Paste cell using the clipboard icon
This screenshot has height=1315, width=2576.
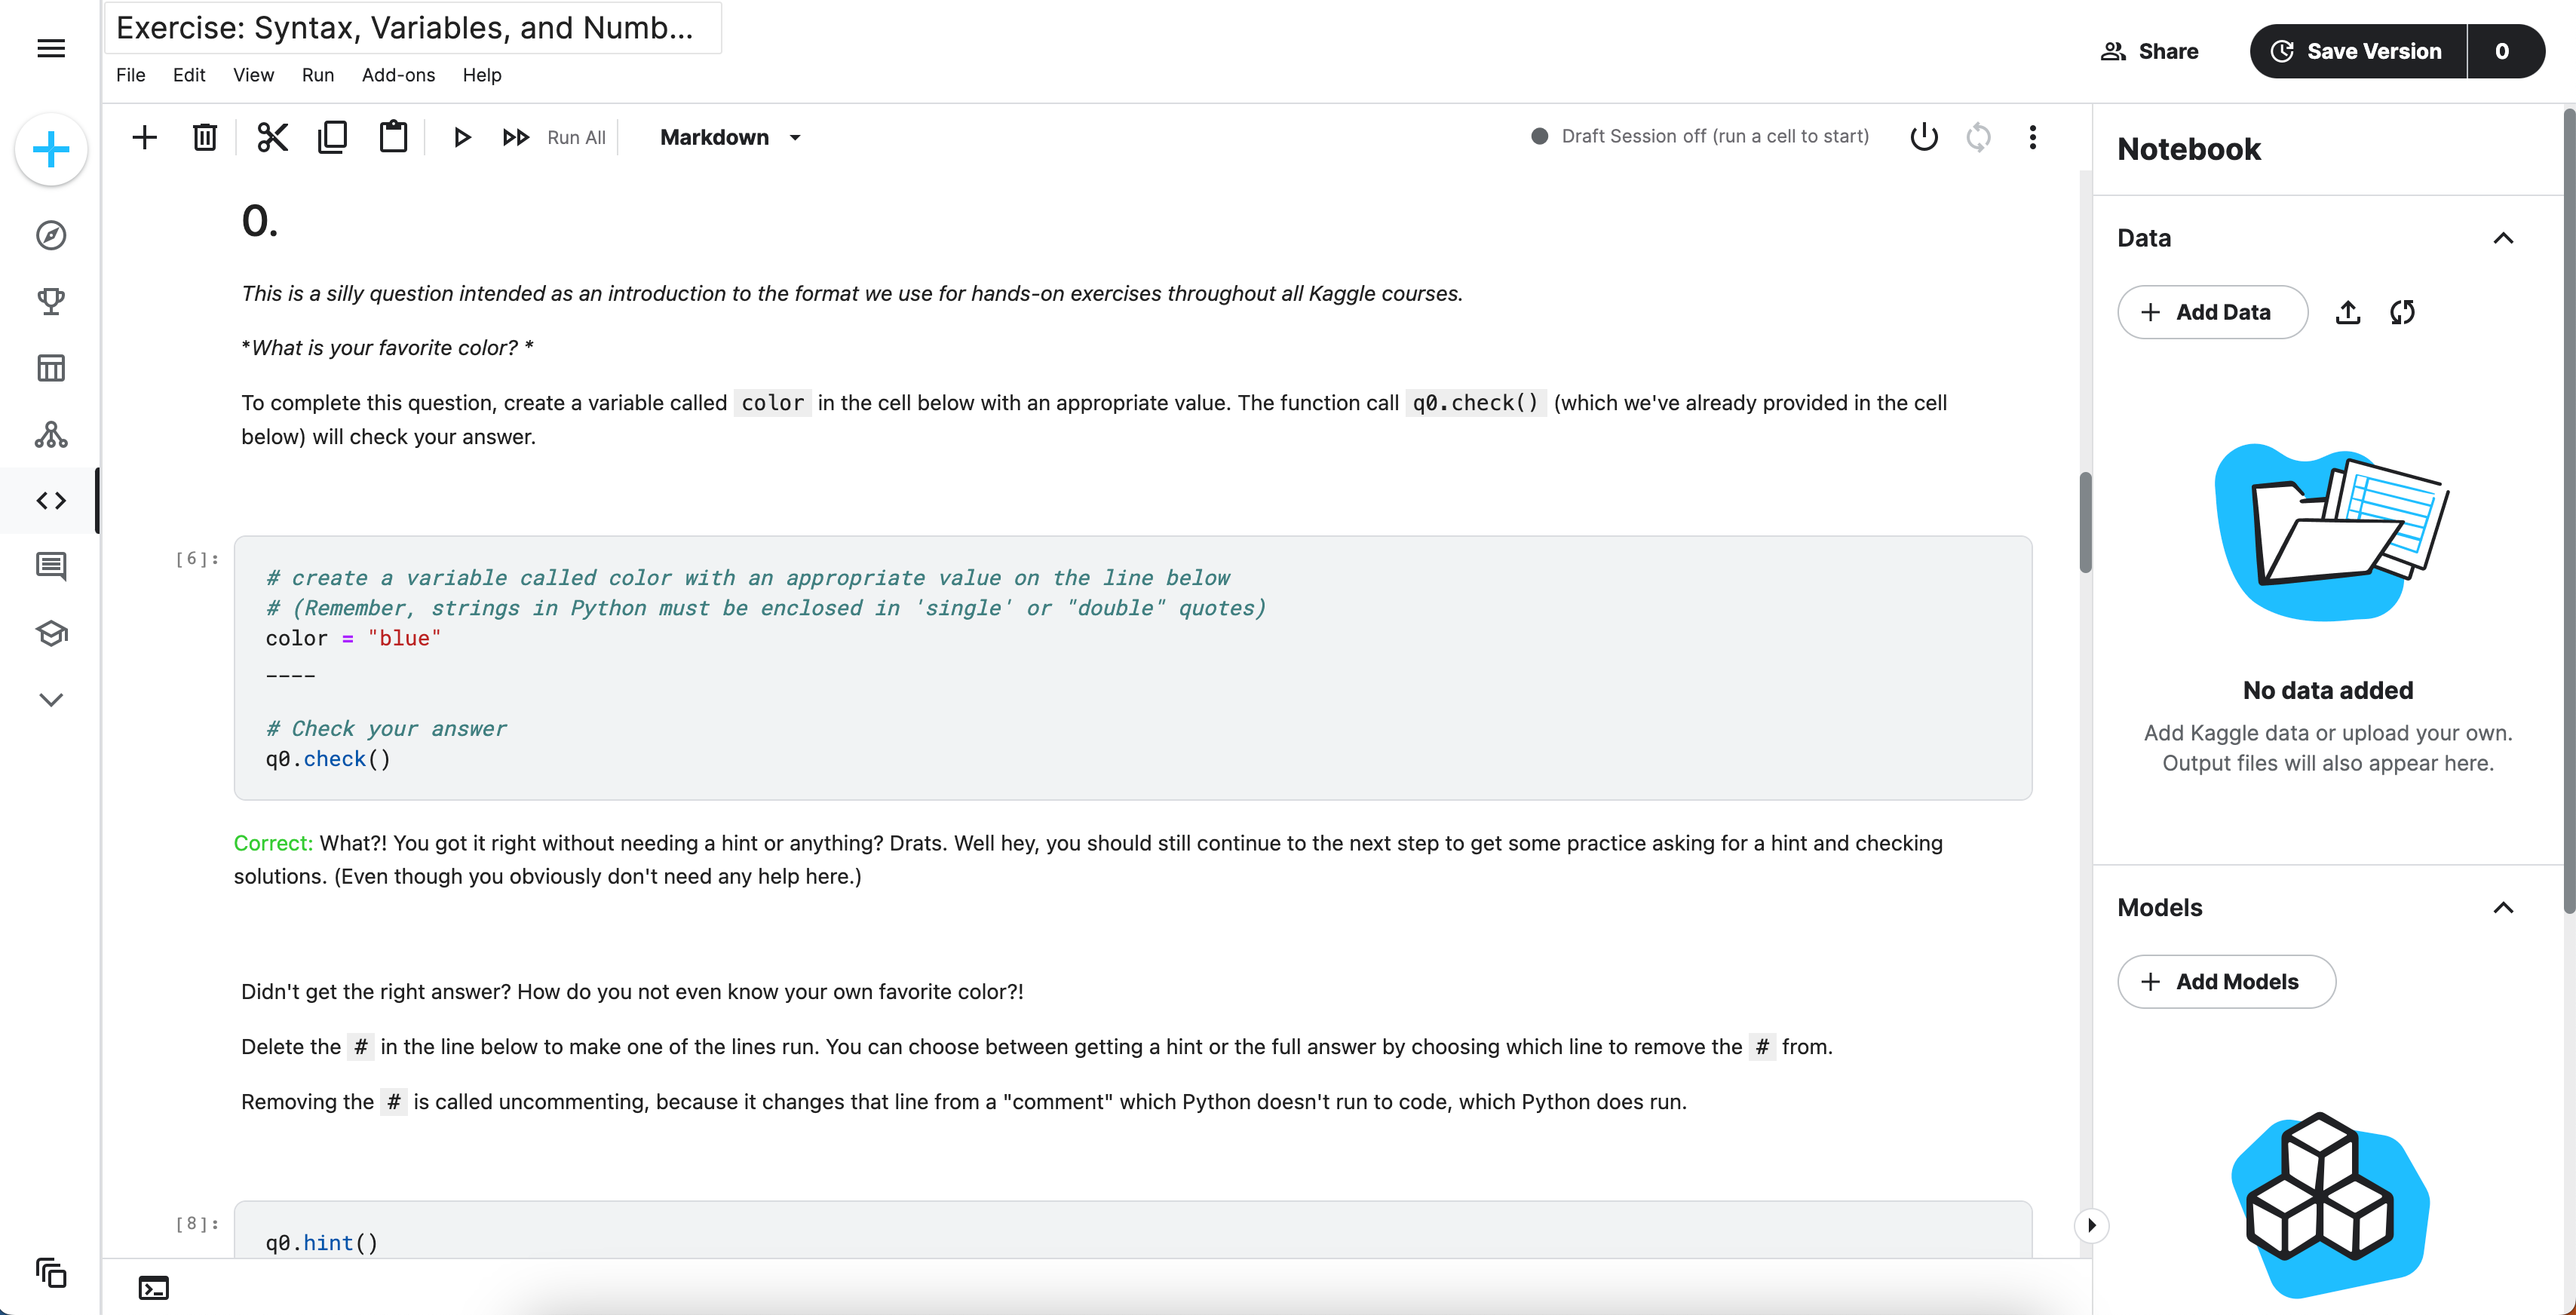393,137
